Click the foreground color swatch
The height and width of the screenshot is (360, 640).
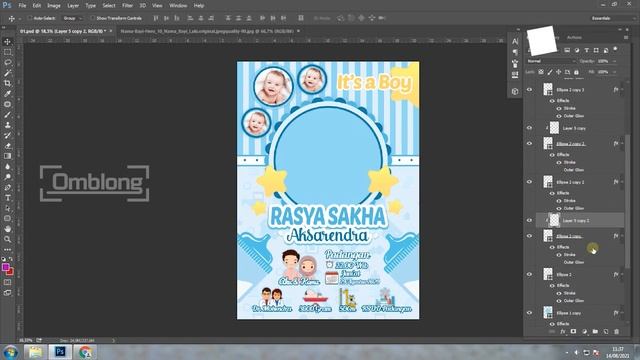click(5, 267)
